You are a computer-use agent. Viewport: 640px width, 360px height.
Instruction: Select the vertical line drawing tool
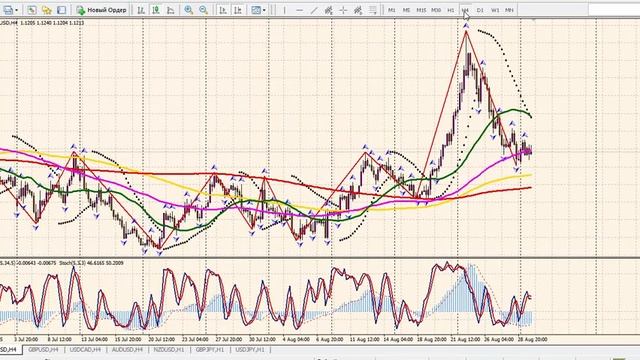[284, 10]
